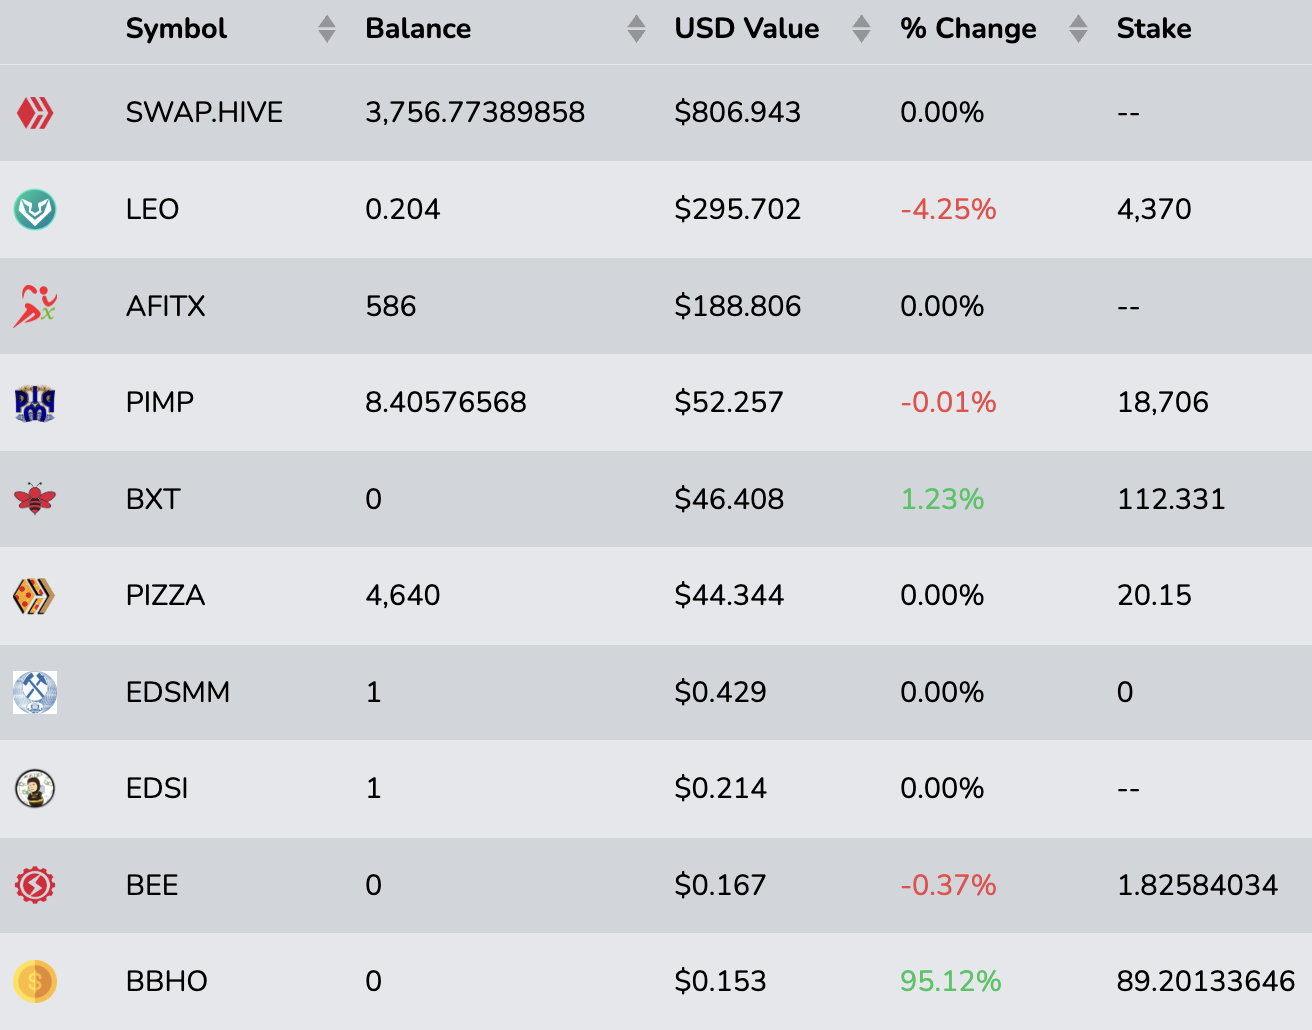This screenshot has width=1312, height=1030.
Task: Click the EDSMM miner icon
Action: coord(35,692)
